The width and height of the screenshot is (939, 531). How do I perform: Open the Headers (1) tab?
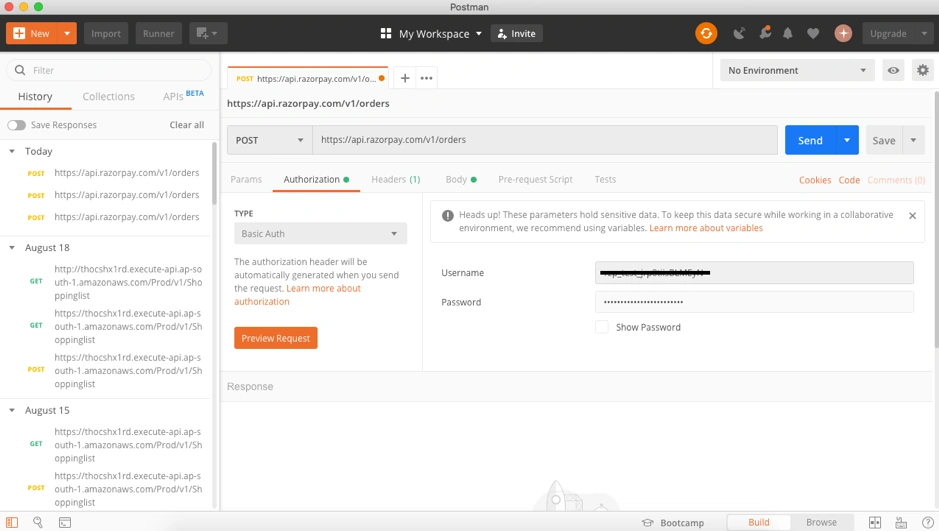tap(396, 179)
